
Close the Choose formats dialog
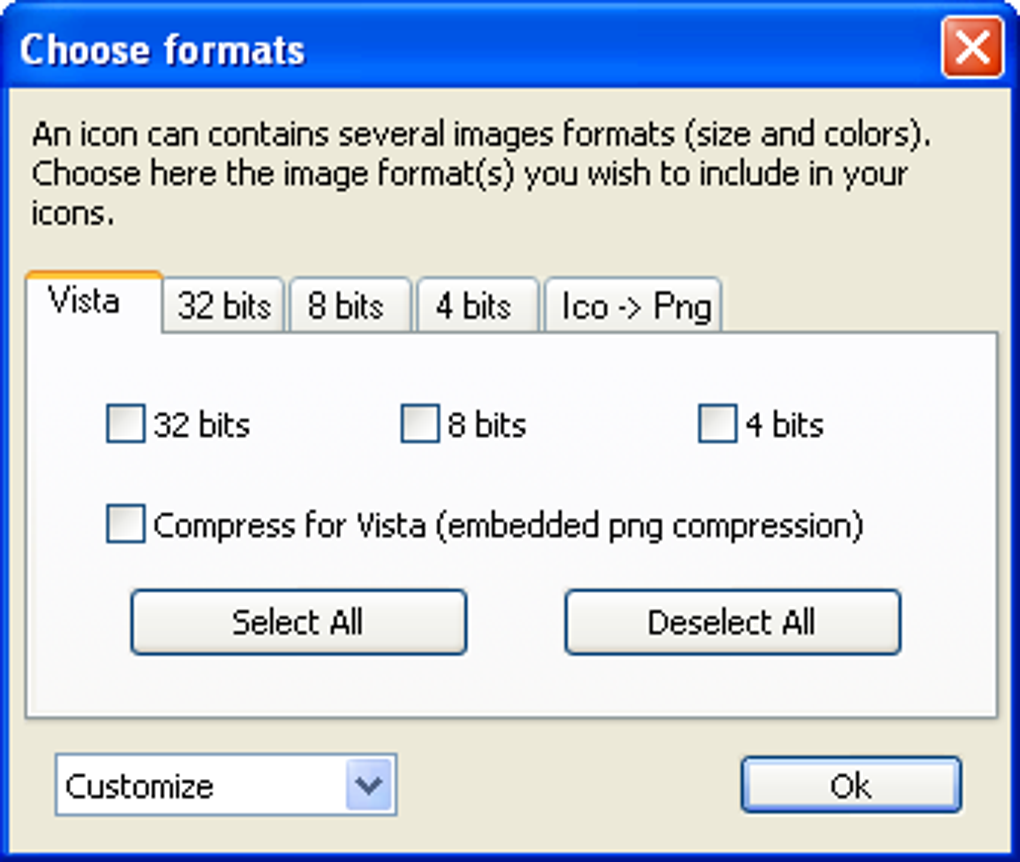click(x=970, y=48)
